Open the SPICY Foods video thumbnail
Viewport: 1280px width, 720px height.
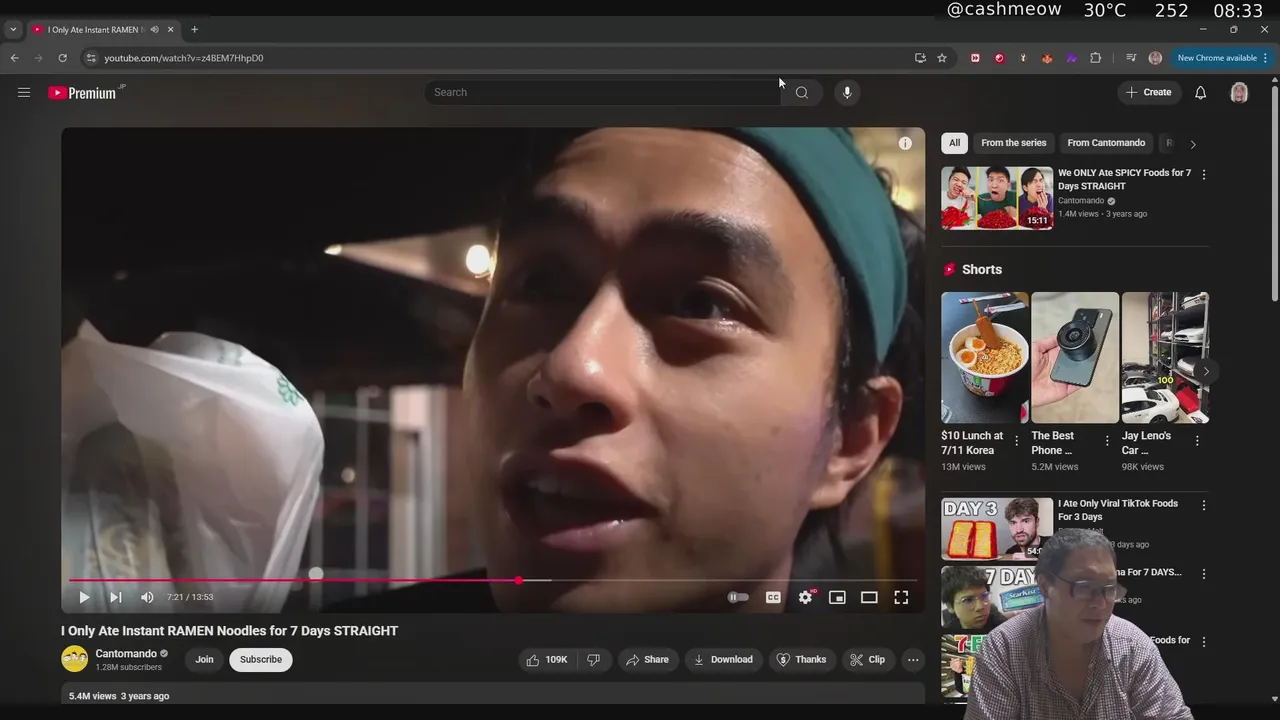point(997,198)
